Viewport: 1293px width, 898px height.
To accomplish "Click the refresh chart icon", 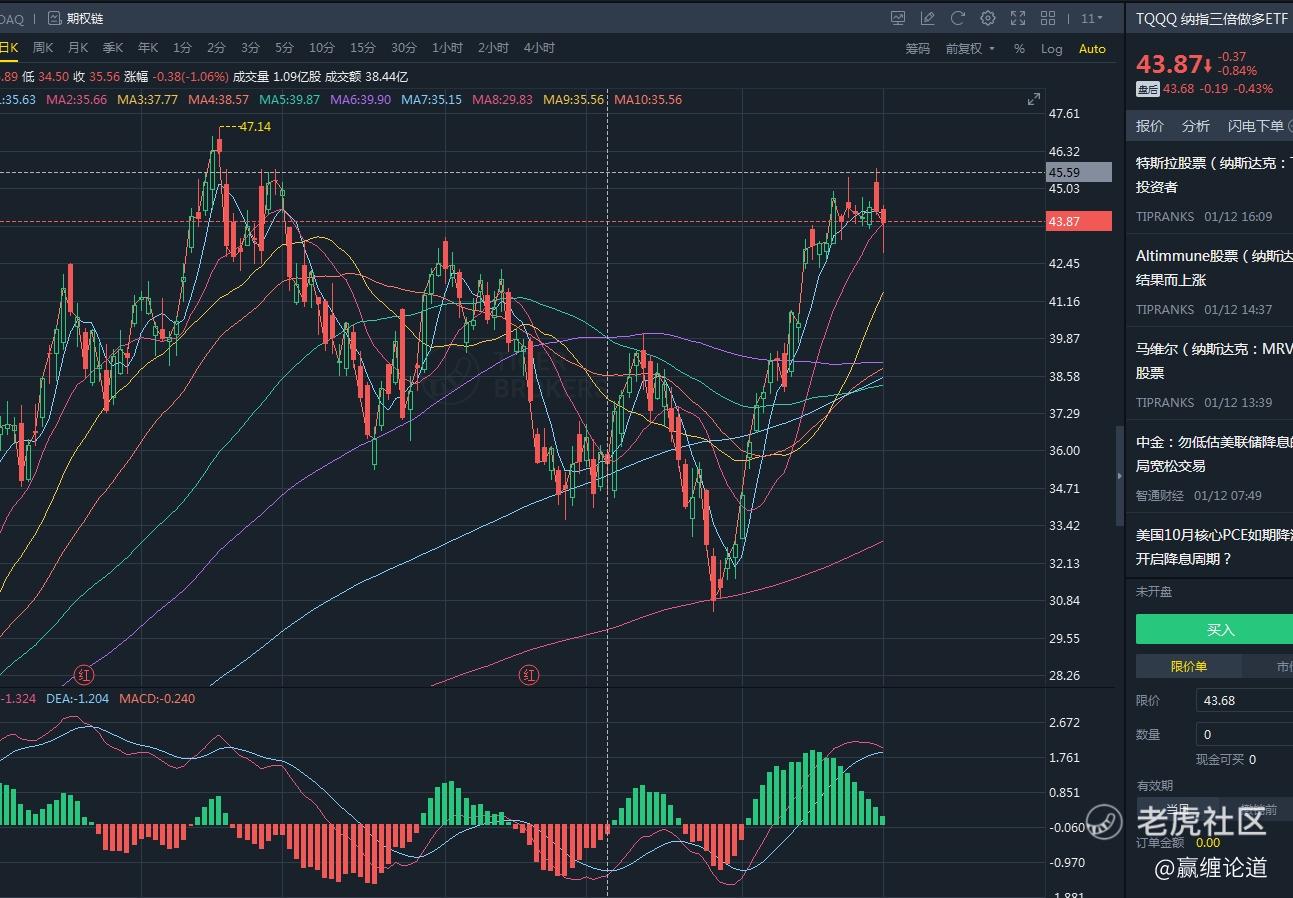I will click(x=958, y=18).
